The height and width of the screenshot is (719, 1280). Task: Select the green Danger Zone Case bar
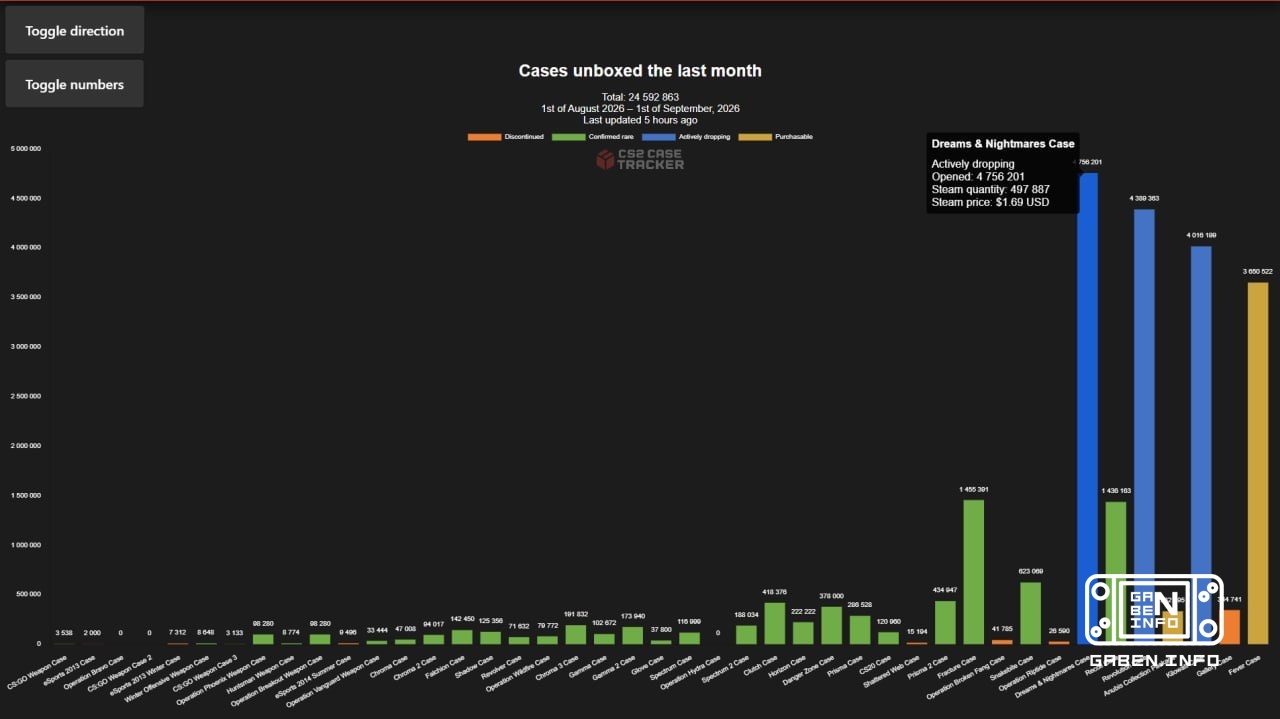click(831, 625)
